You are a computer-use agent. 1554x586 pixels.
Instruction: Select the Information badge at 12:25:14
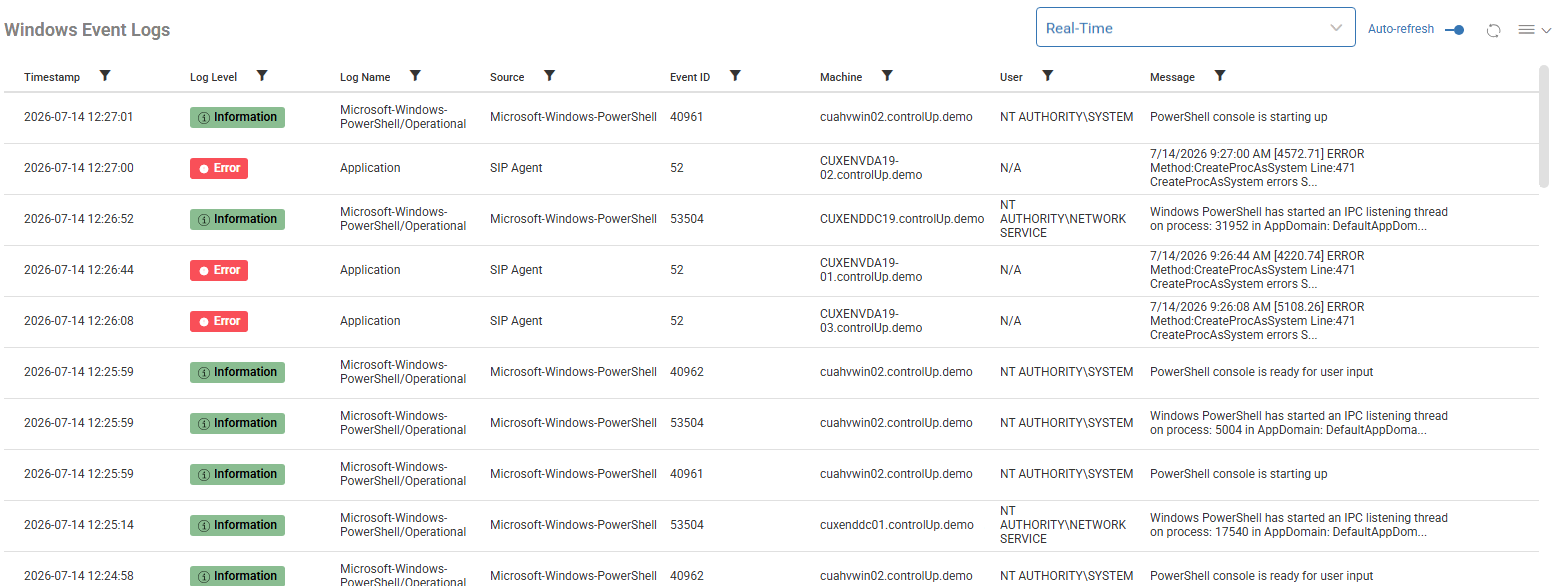[237, 525]
